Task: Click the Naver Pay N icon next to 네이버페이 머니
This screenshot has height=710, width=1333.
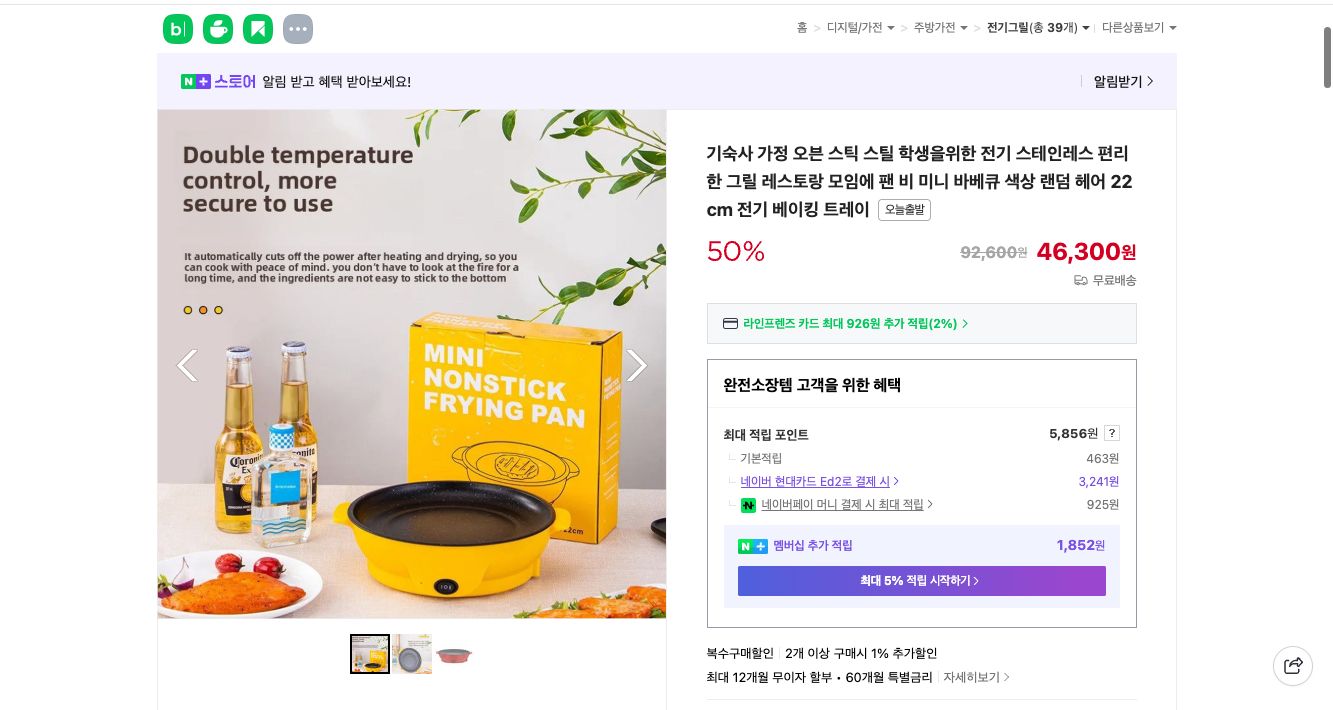Action: [748, 505]
